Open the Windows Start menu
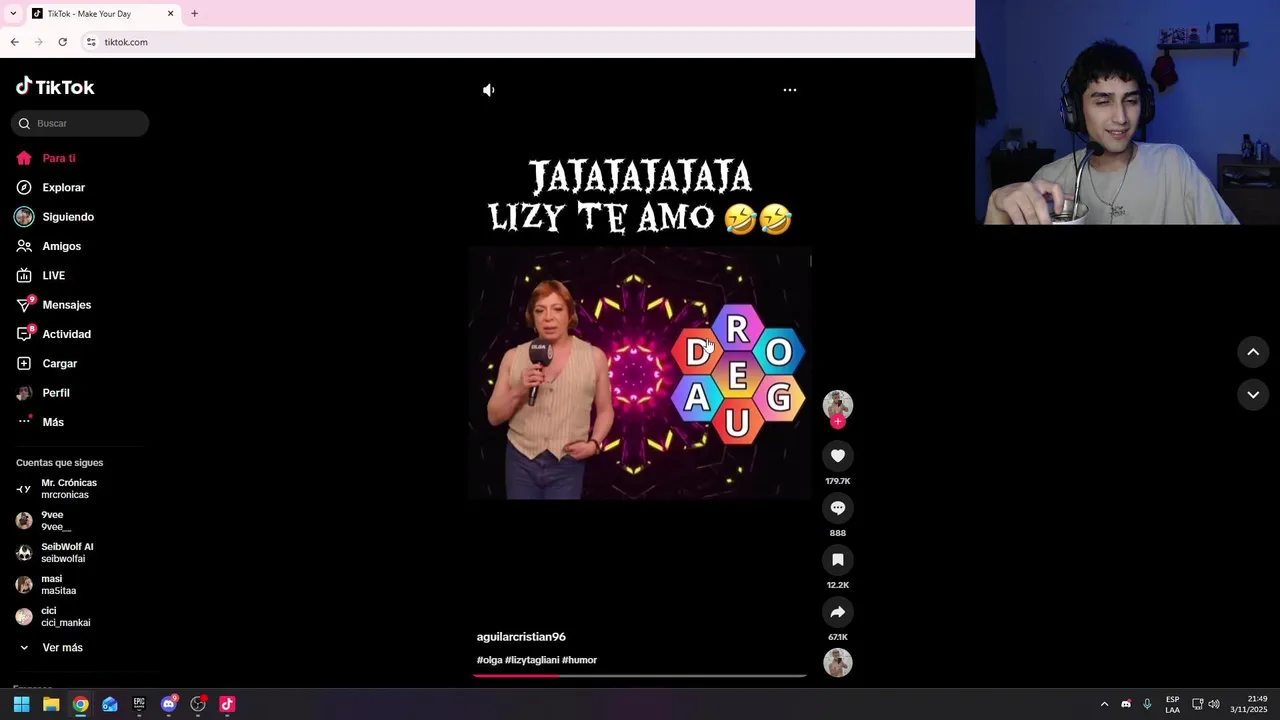Image resolution: width=1280 pixels, height=720 pixels. pos(21,704)
